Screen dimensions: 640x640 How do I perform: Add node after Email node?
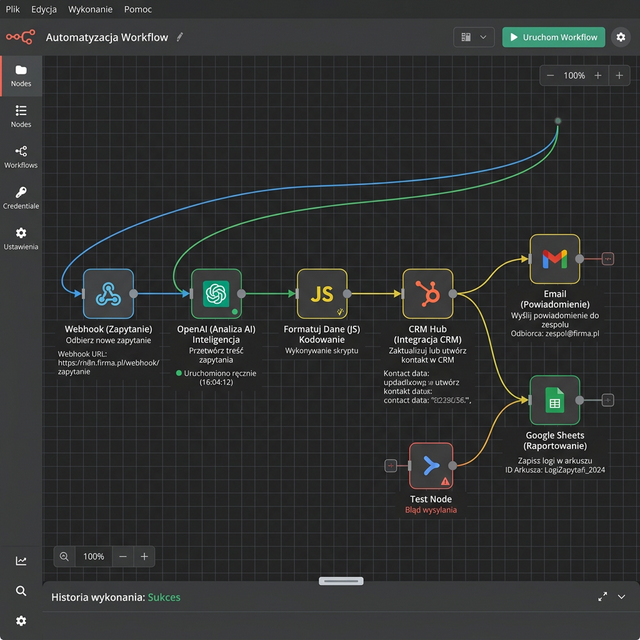pyautogui.click(x=608, y=259)
